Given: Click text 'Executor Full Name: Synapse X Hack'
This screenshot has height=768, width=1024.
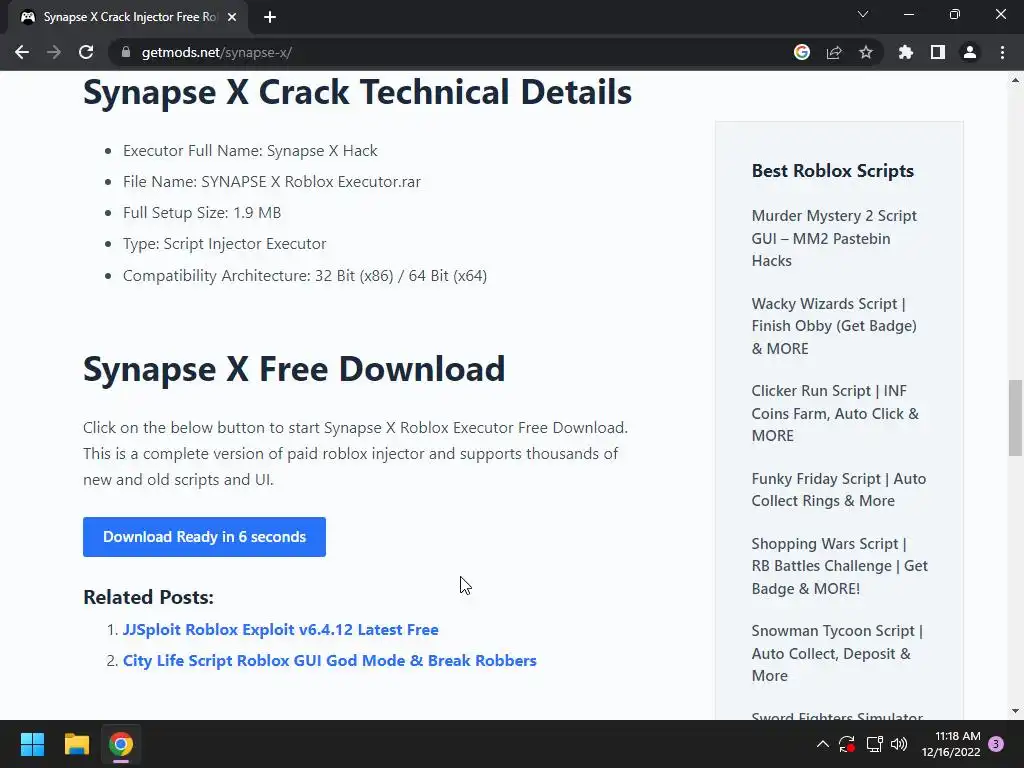Looking at the screenshot, I should [250, 151].
